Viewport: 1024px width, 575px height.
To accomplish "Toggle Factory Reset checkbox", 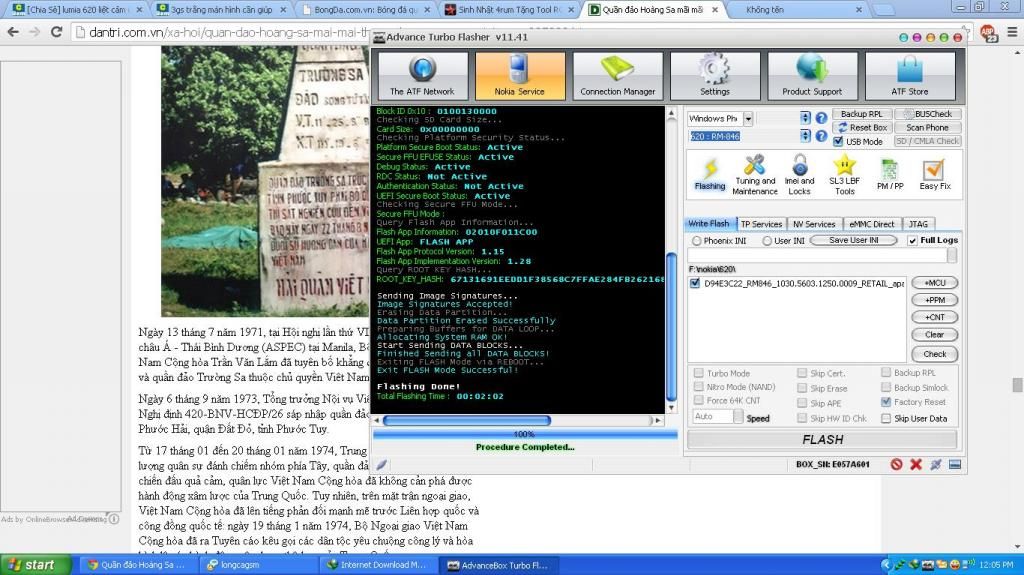I will [886, 402].
